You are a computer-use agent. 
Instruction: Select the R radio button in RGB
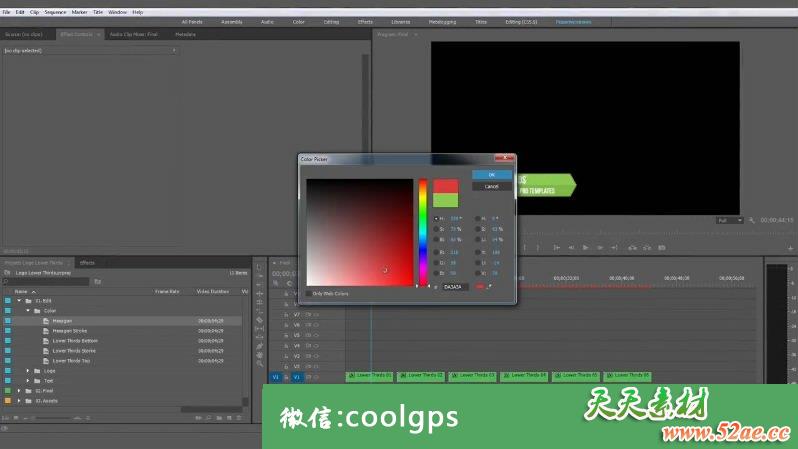[x=437, y=252]
